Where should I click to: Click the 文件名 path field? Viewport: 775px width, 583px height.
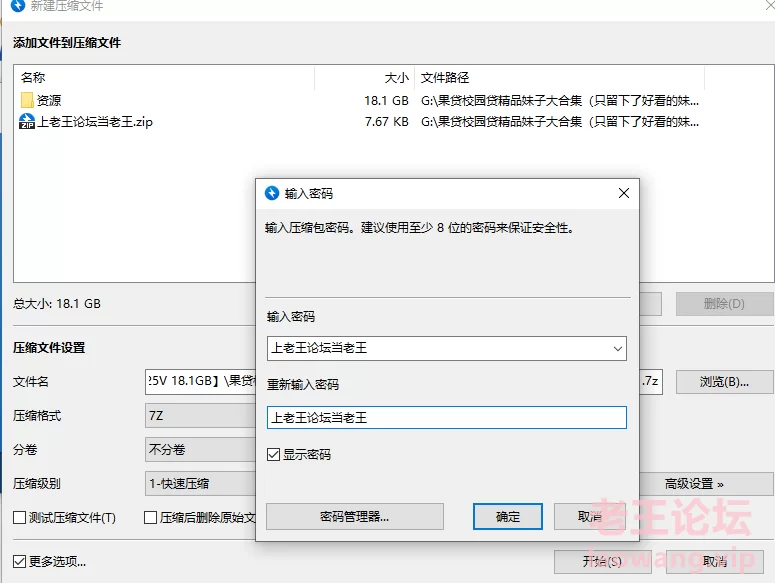(201, 382)
